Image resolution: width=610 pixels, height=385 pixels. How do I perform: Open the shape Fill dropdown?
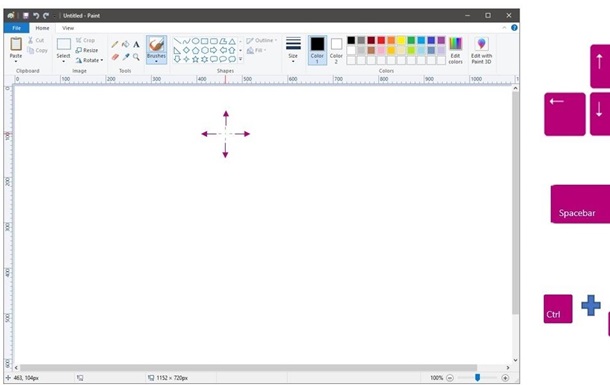tap(257, 51)
